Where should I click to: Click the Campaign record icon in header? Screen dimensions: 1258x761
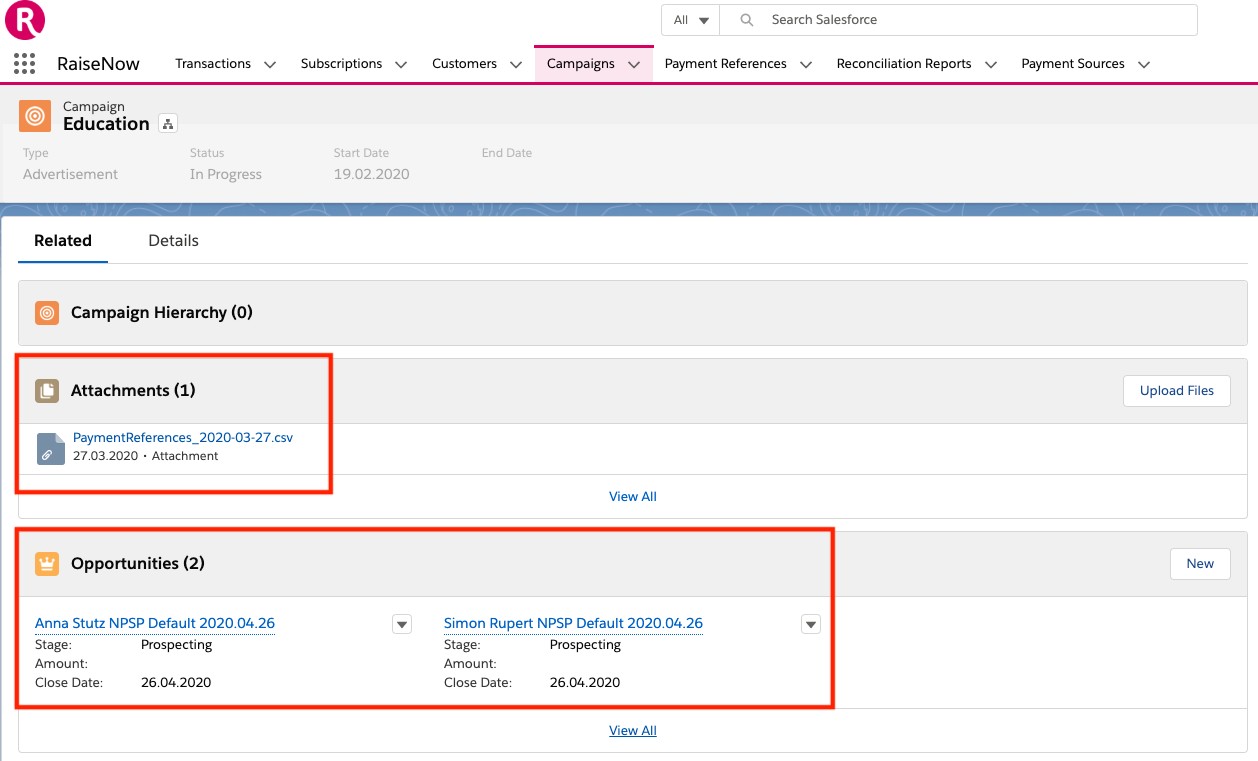pos(35,115)
